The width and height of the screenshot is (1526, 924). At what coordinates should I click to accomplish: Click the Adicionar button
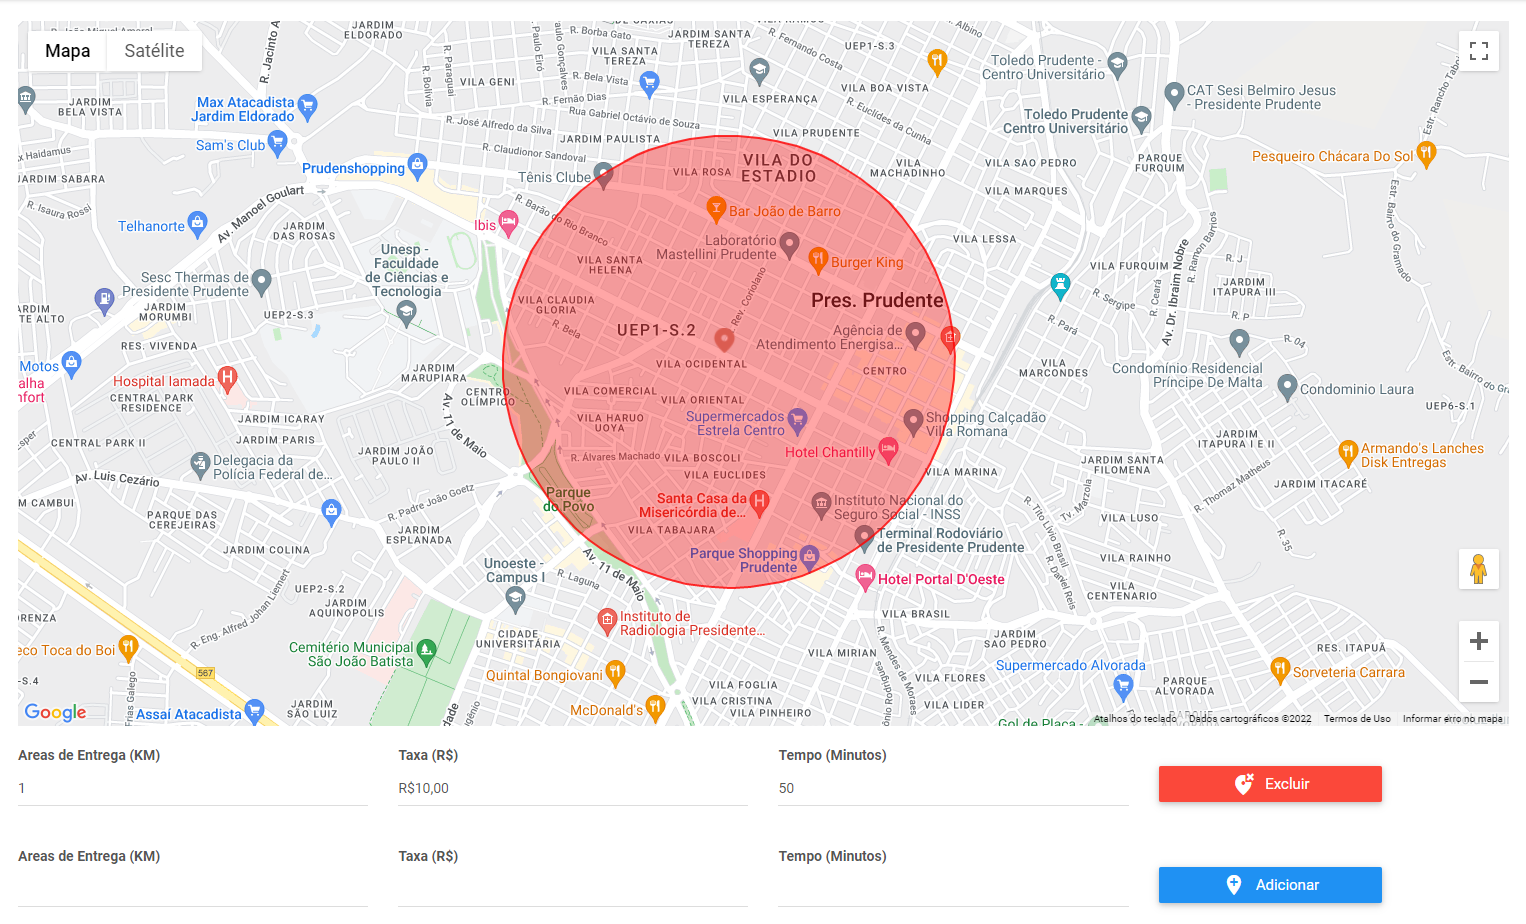(1270, 885)
